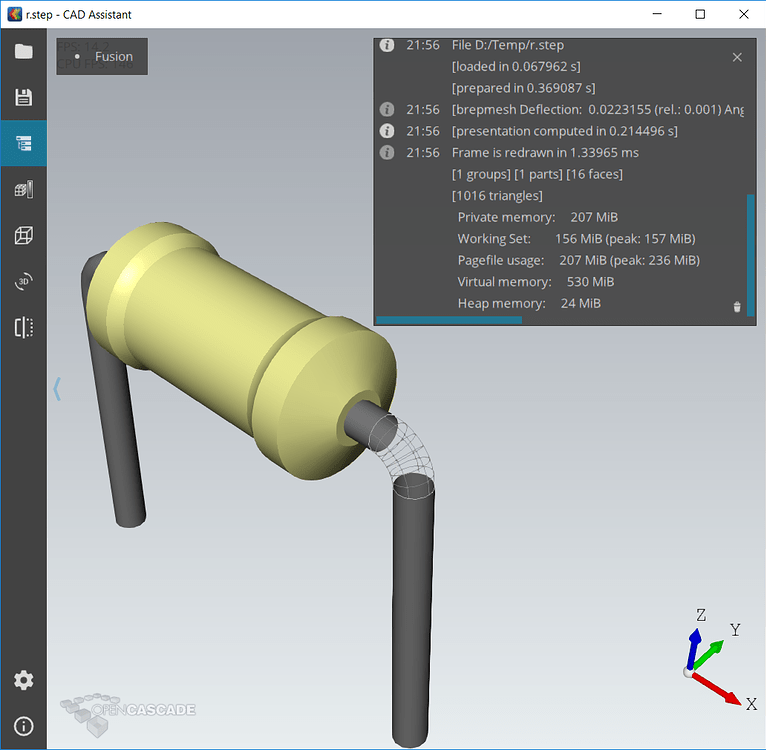Select the wireframe cube view icon
Viewport: 766px width, 750px height.
point(23,235)
